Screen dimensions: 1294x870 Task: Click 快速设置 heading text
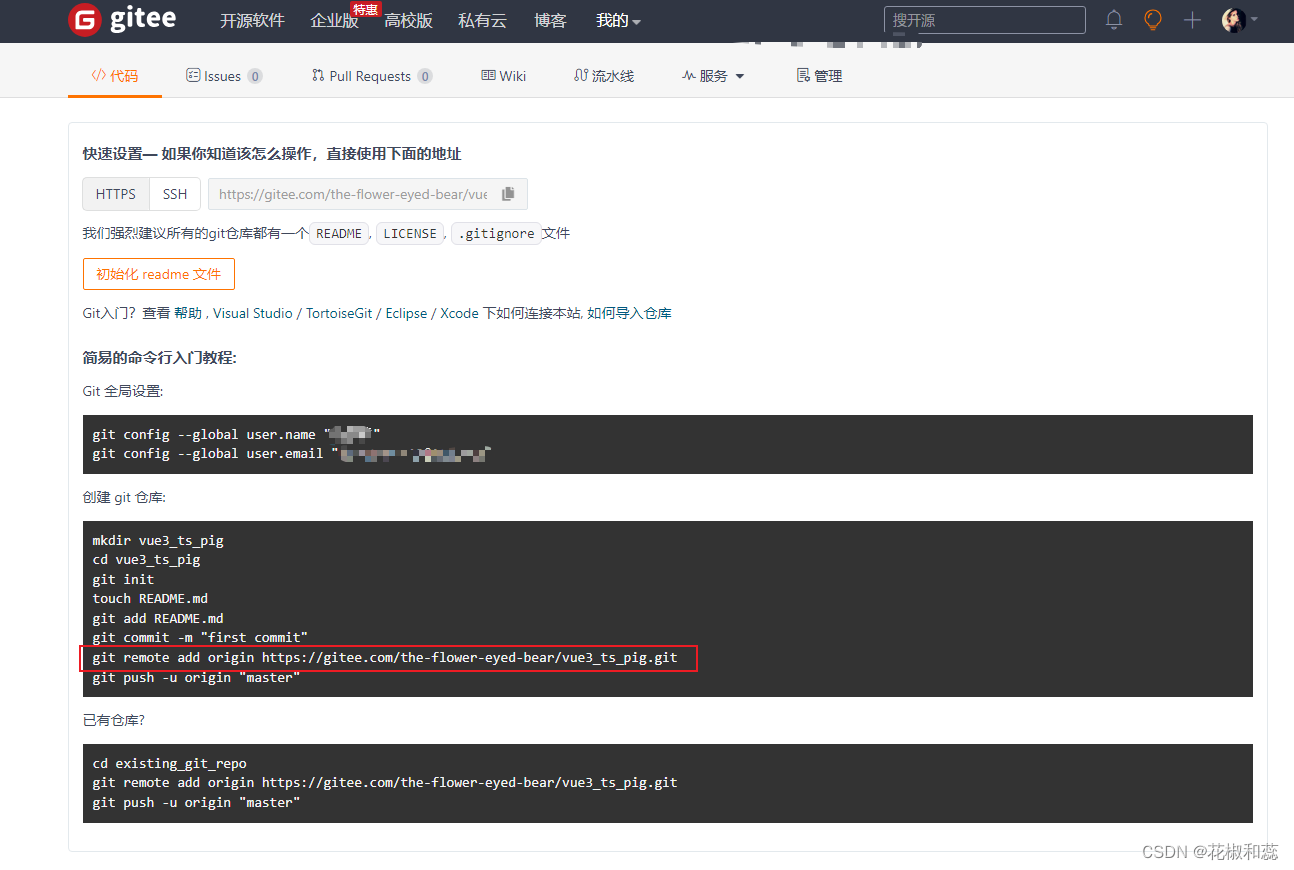pyautogui.click(x=272, y=154)
